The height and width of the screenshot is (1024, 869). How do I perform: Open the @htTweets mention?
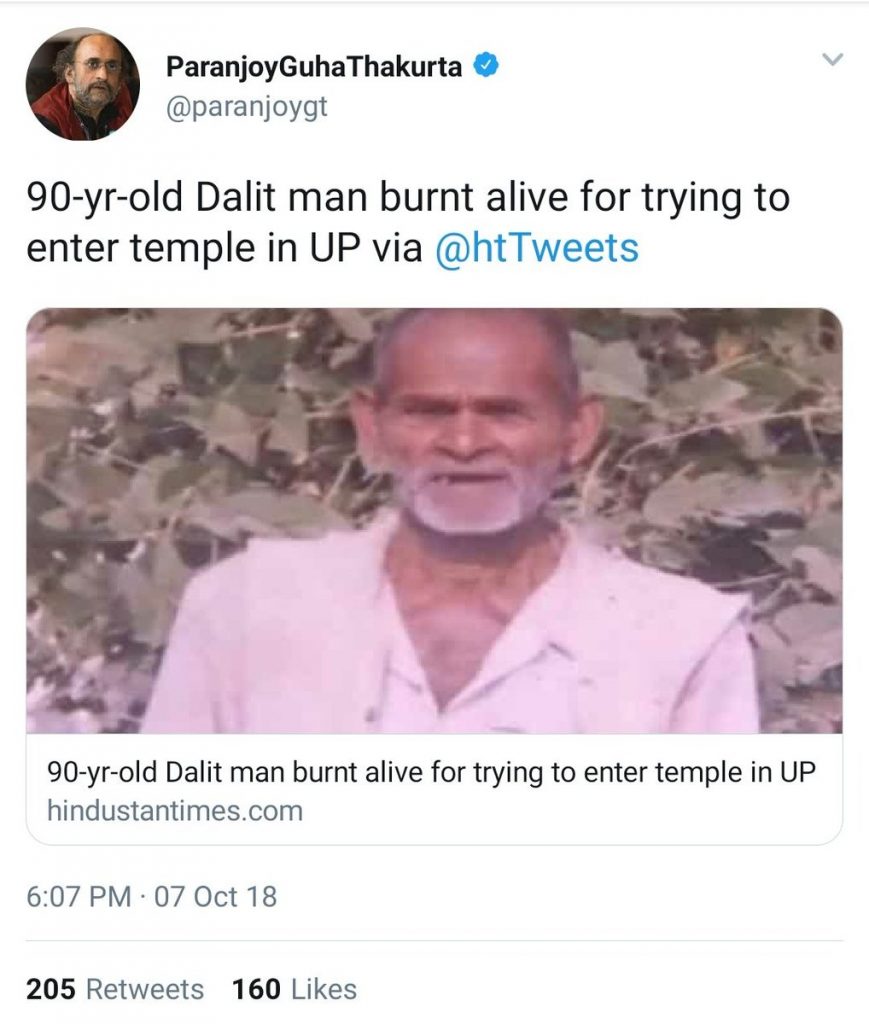(538, 247)
